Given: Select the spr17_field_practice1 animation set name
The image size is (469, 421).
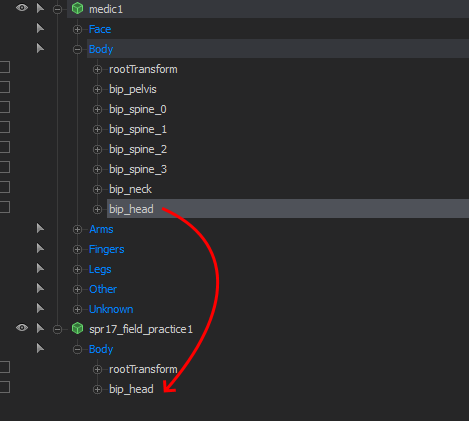Looking at the screenshot, I should point(141,330).
